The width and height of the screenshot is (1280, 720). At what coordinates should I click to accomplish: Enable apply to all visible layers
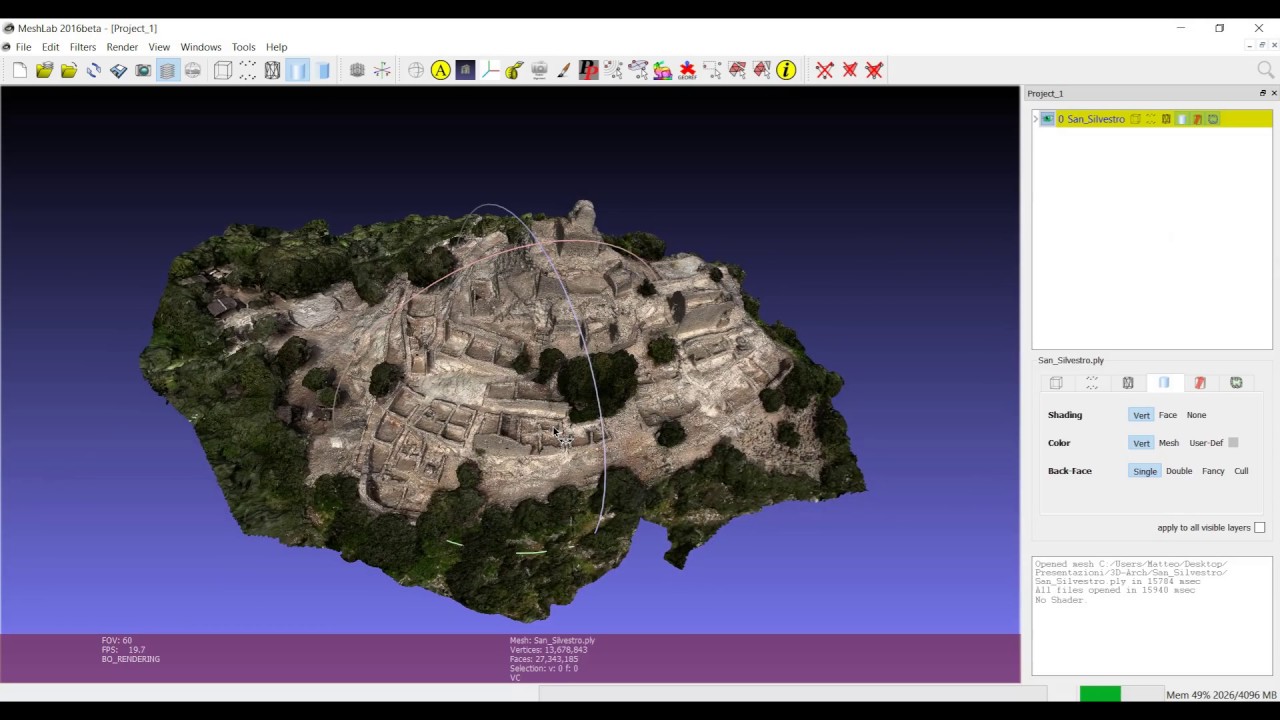(x=1259, y=527)
